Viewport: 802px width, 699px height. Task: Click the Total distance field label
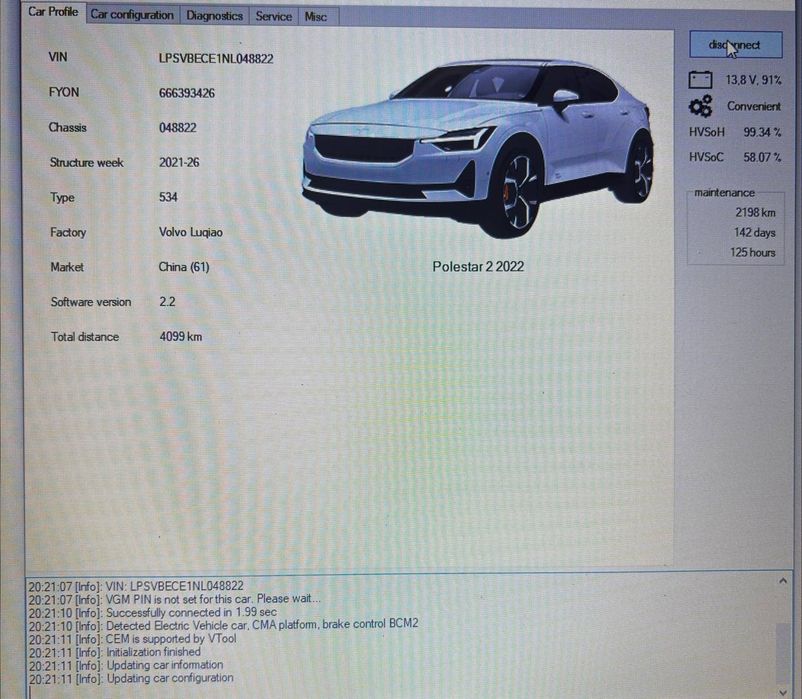click(85, 336)
